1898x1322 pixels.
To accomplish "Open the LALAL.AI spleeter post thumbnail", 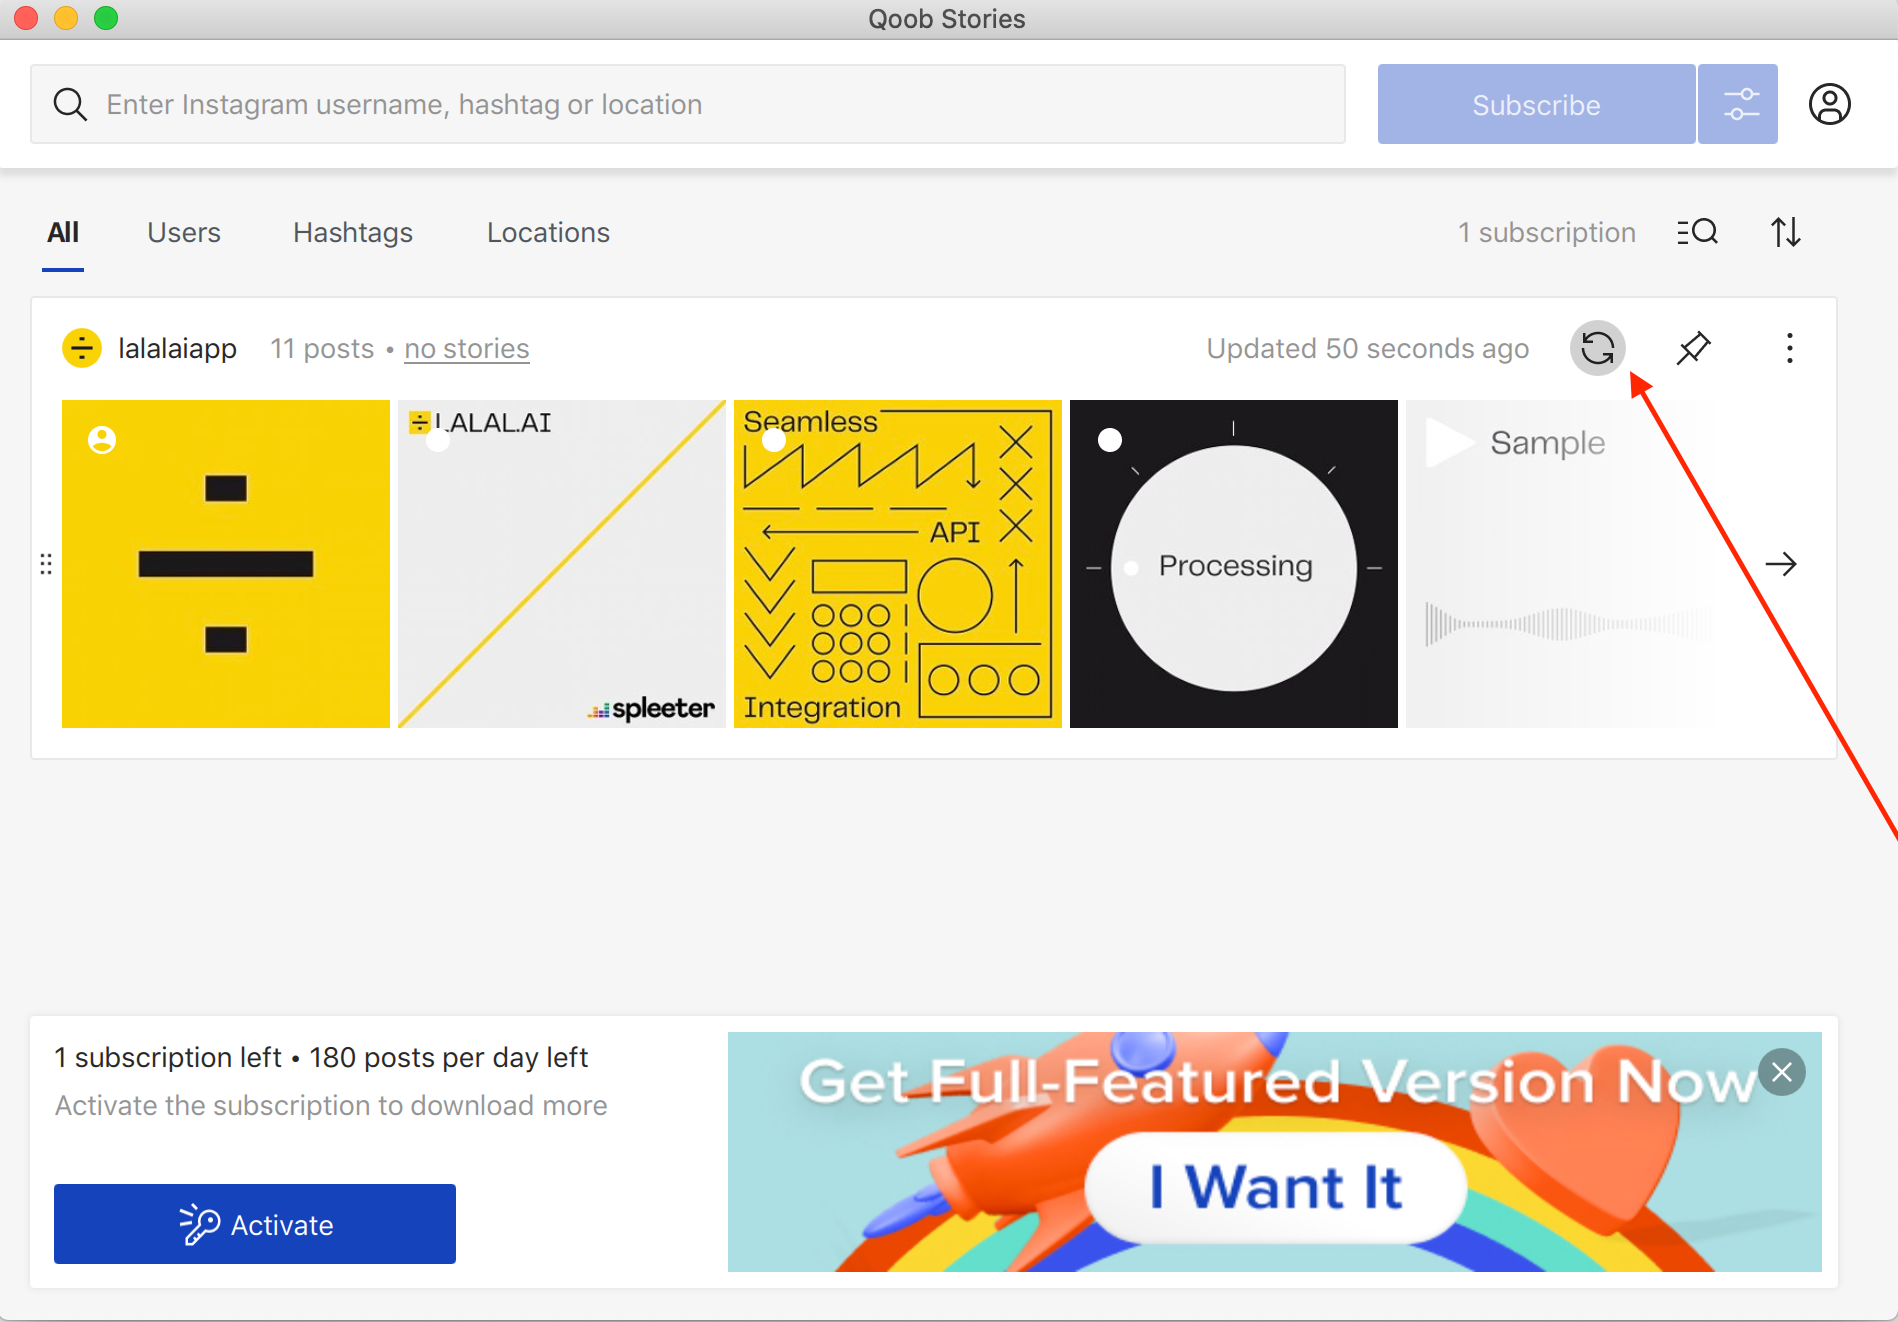I will point(562,564).
